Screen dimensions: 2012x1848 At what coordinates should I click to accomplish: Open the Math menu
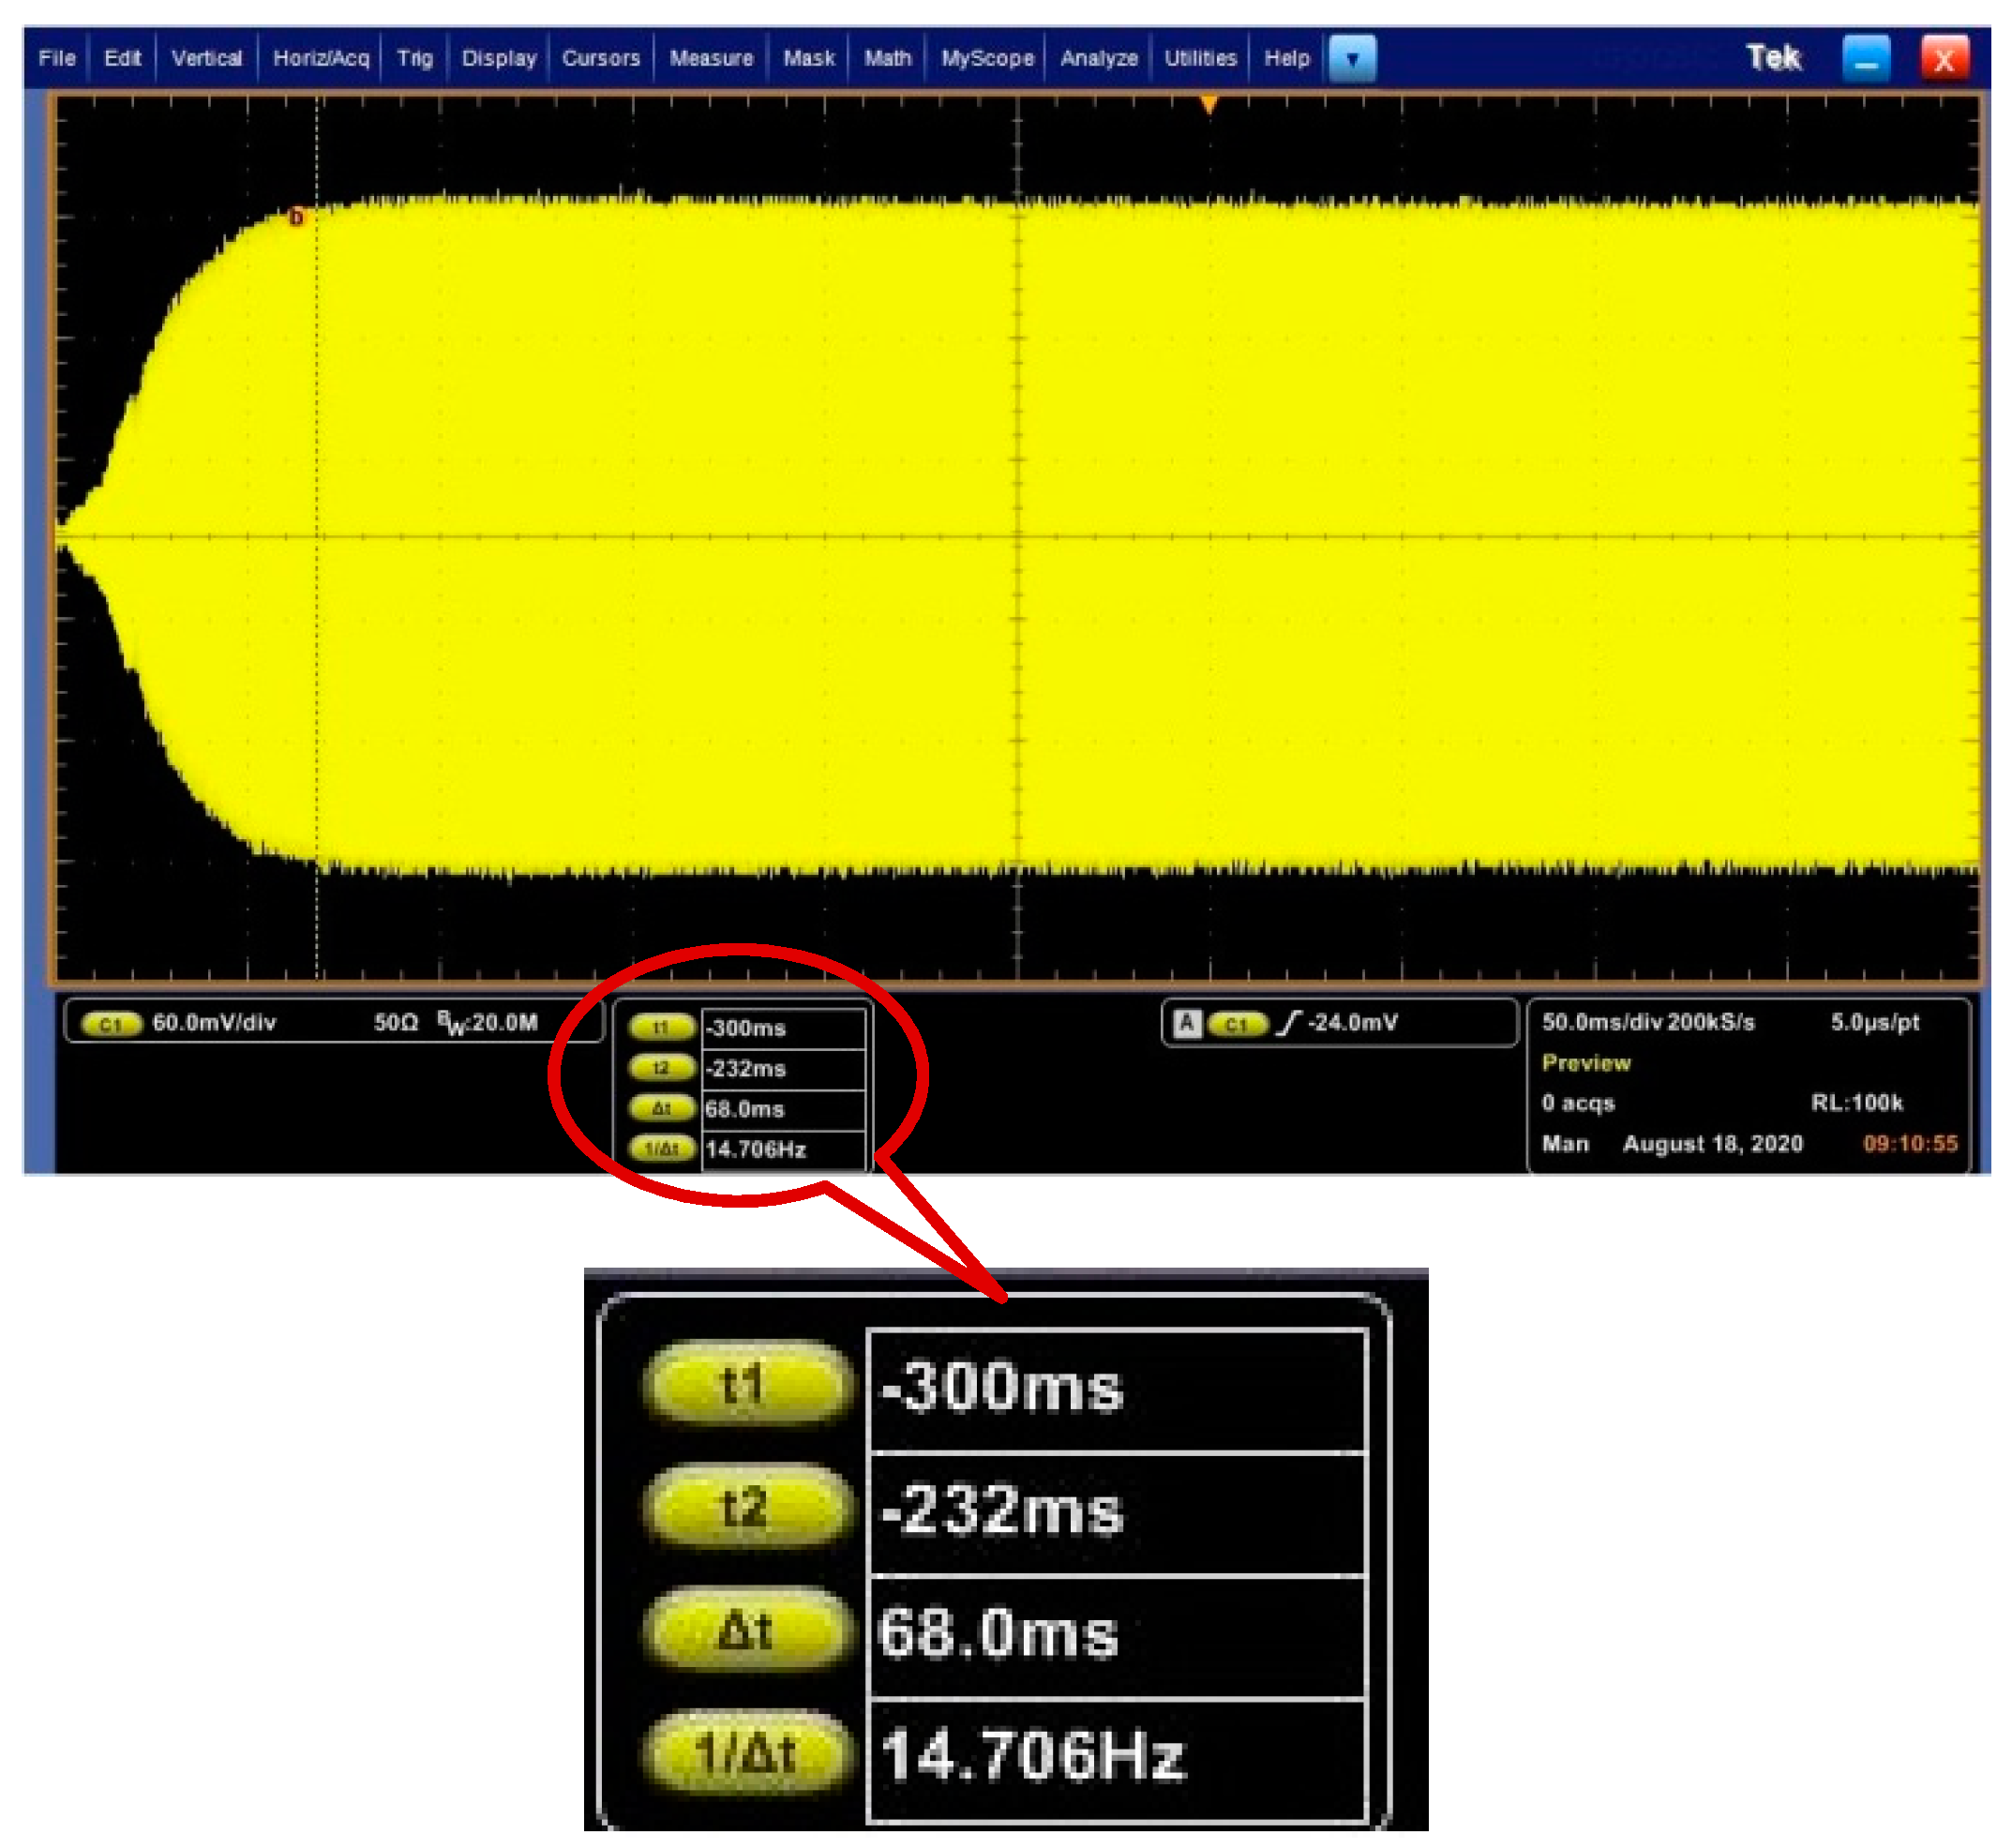(x=888, y=58)
